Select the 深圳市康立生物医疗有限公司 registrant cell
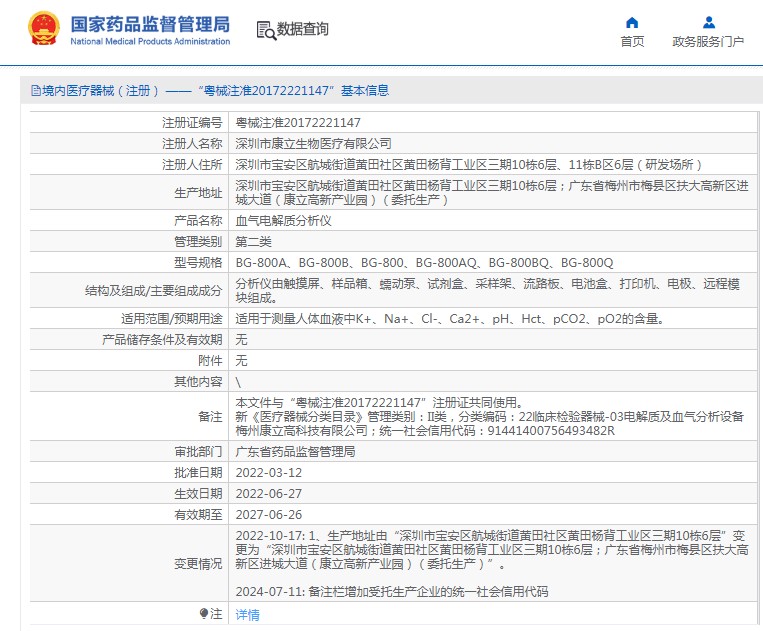This screenshot has width=763, height=631. [313, 143]
